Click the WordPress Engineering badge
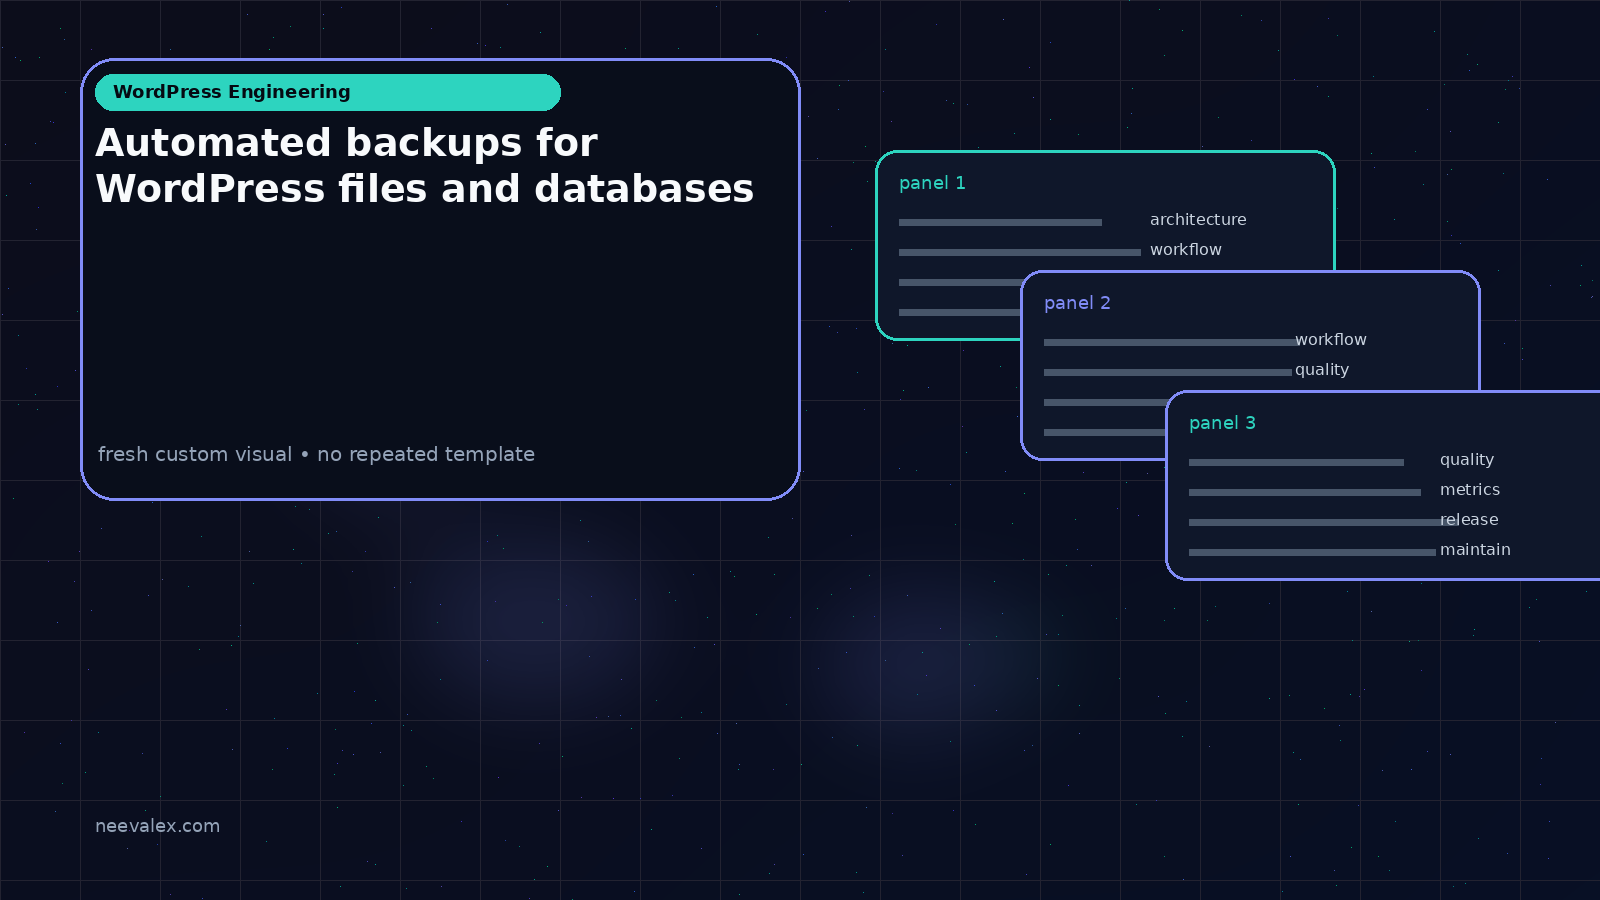 [x=328, y=92]
